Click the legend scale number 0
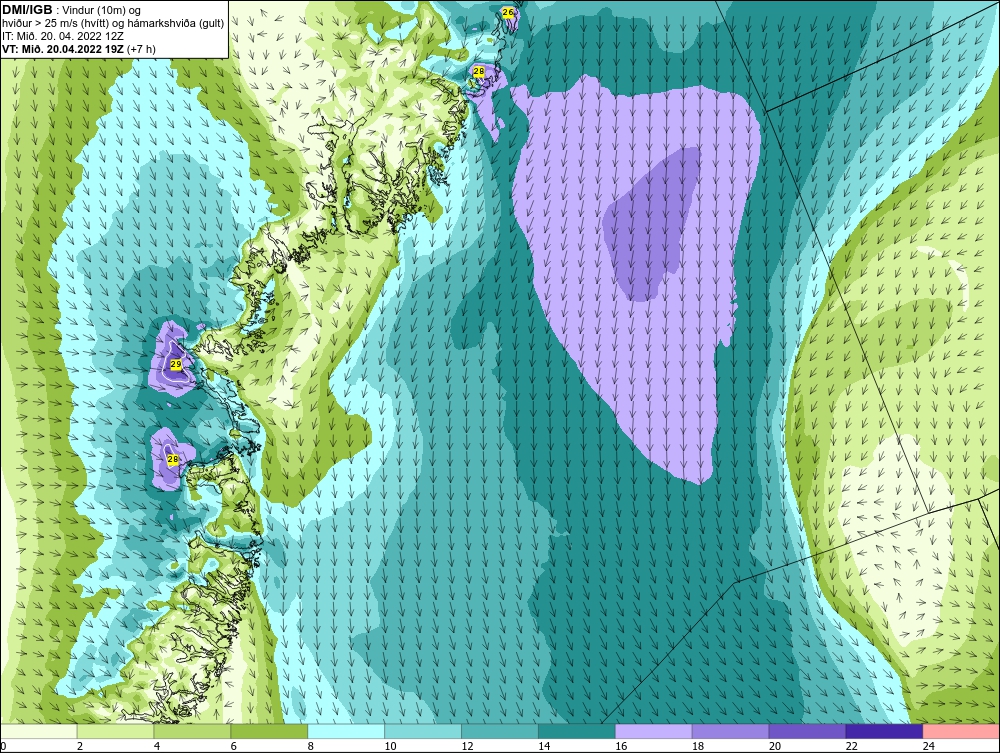This screenshot has width=1000, height=753. (3, 746)
